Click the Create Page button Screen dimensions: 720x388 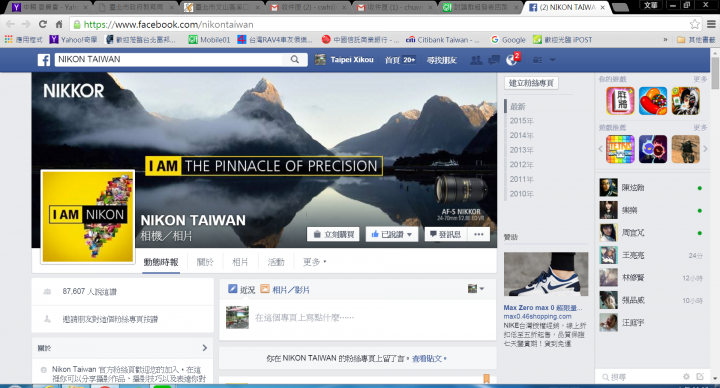point(531,83)
